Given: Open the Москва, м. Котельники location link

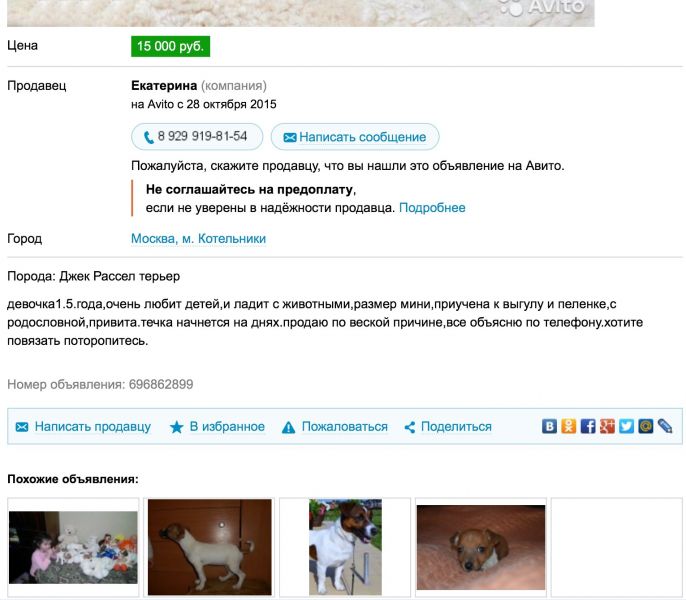Looking at the screenshot, I should [x=198, y=239].
